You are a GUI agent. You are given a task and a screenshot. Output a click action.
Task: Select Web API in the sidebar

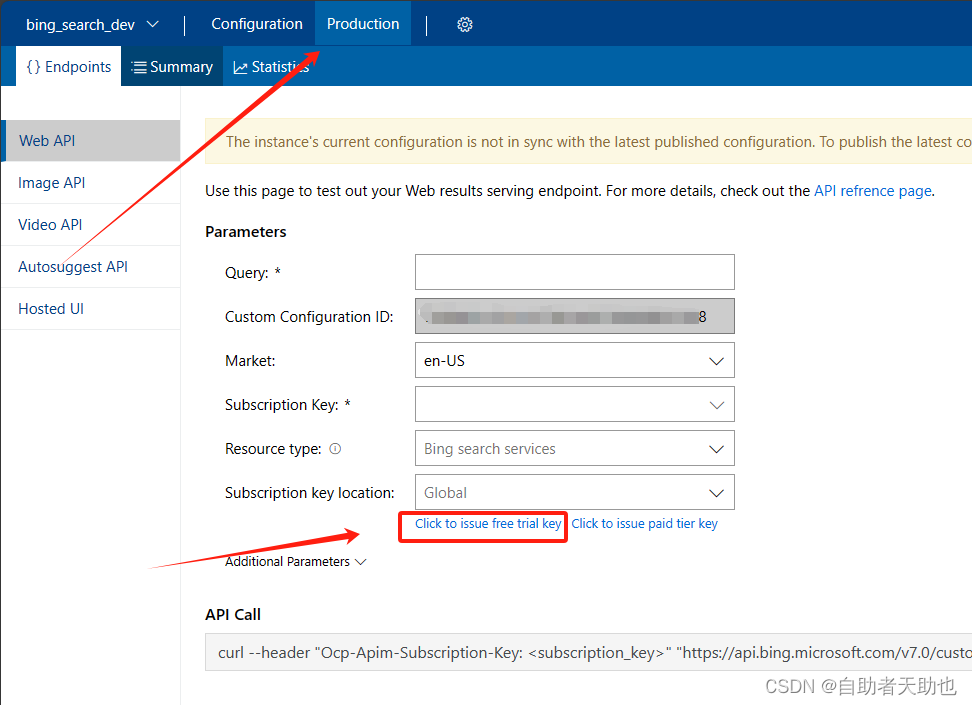point(91,141)
